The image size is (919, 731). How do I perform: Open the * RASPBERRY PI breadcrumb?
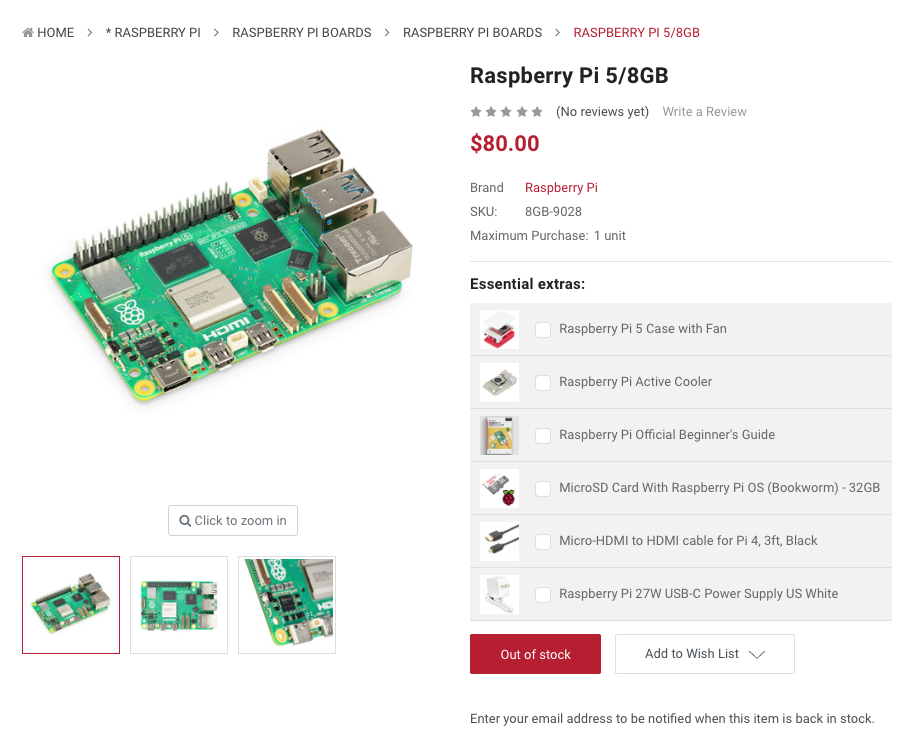point(153,33)
